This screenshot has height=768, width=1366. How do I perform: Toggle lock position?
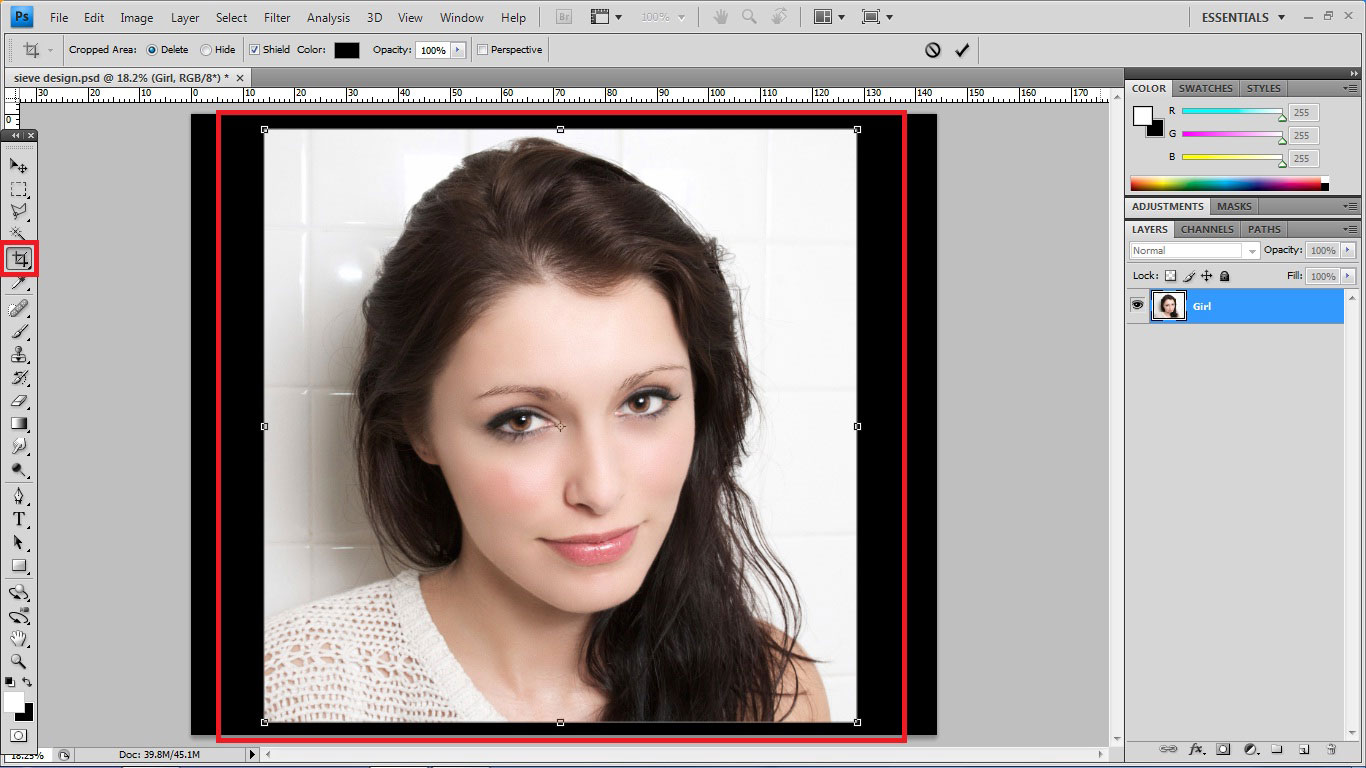tap(1207, 276)
